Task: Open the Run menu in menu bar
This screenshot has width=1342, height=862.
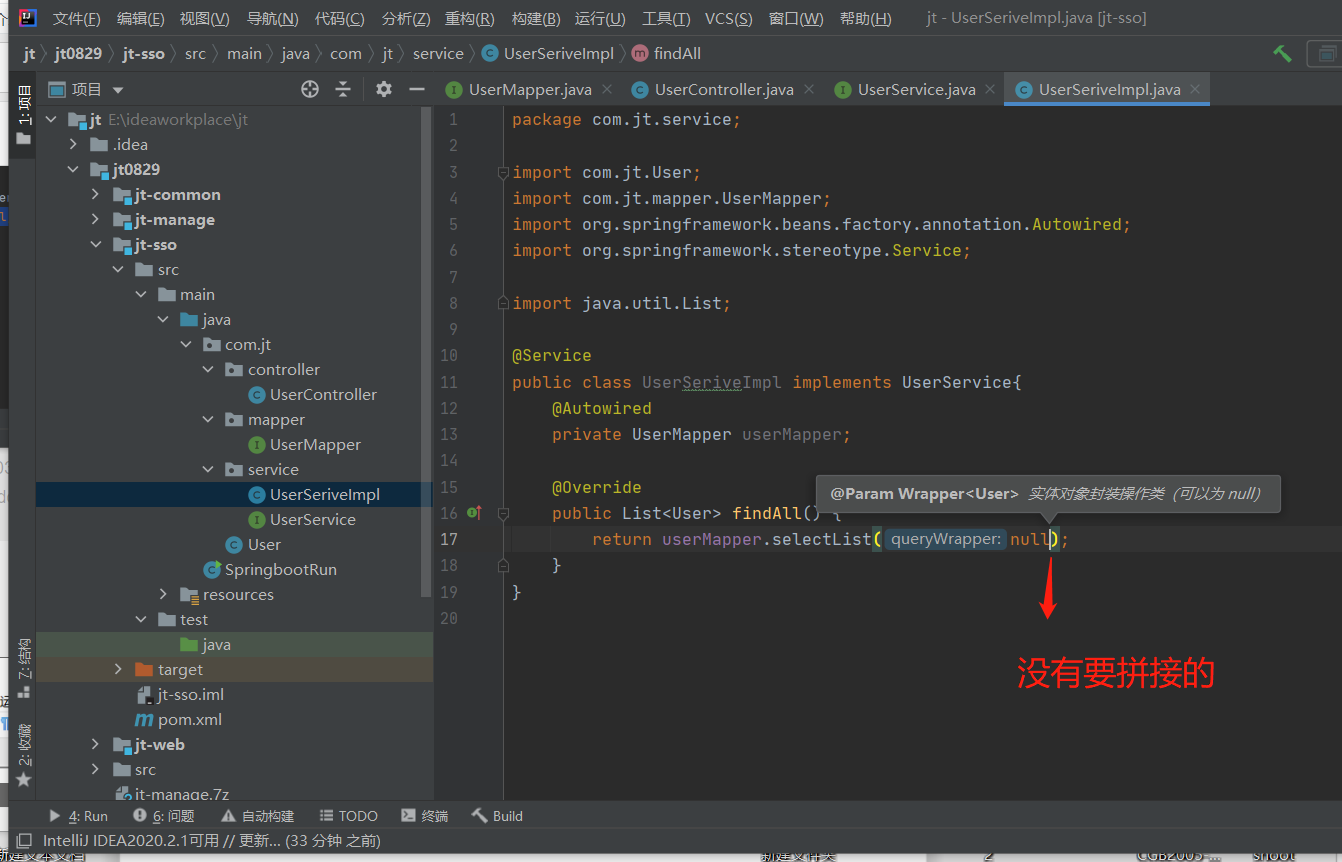Action: coord(601,18)
